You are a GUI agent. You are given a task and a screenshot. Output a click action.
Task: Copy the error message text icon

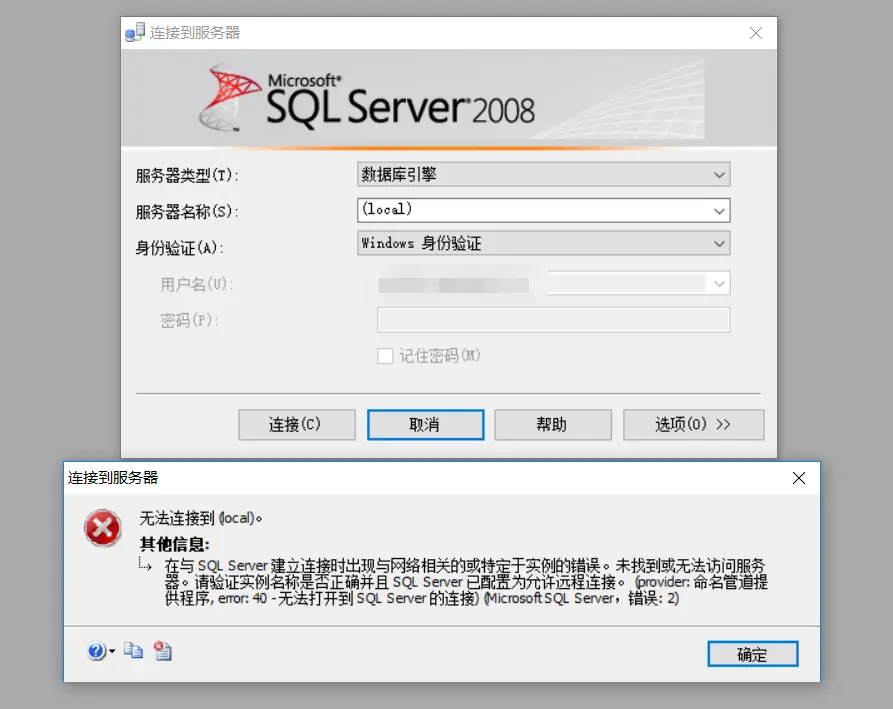tap(134, 650)
